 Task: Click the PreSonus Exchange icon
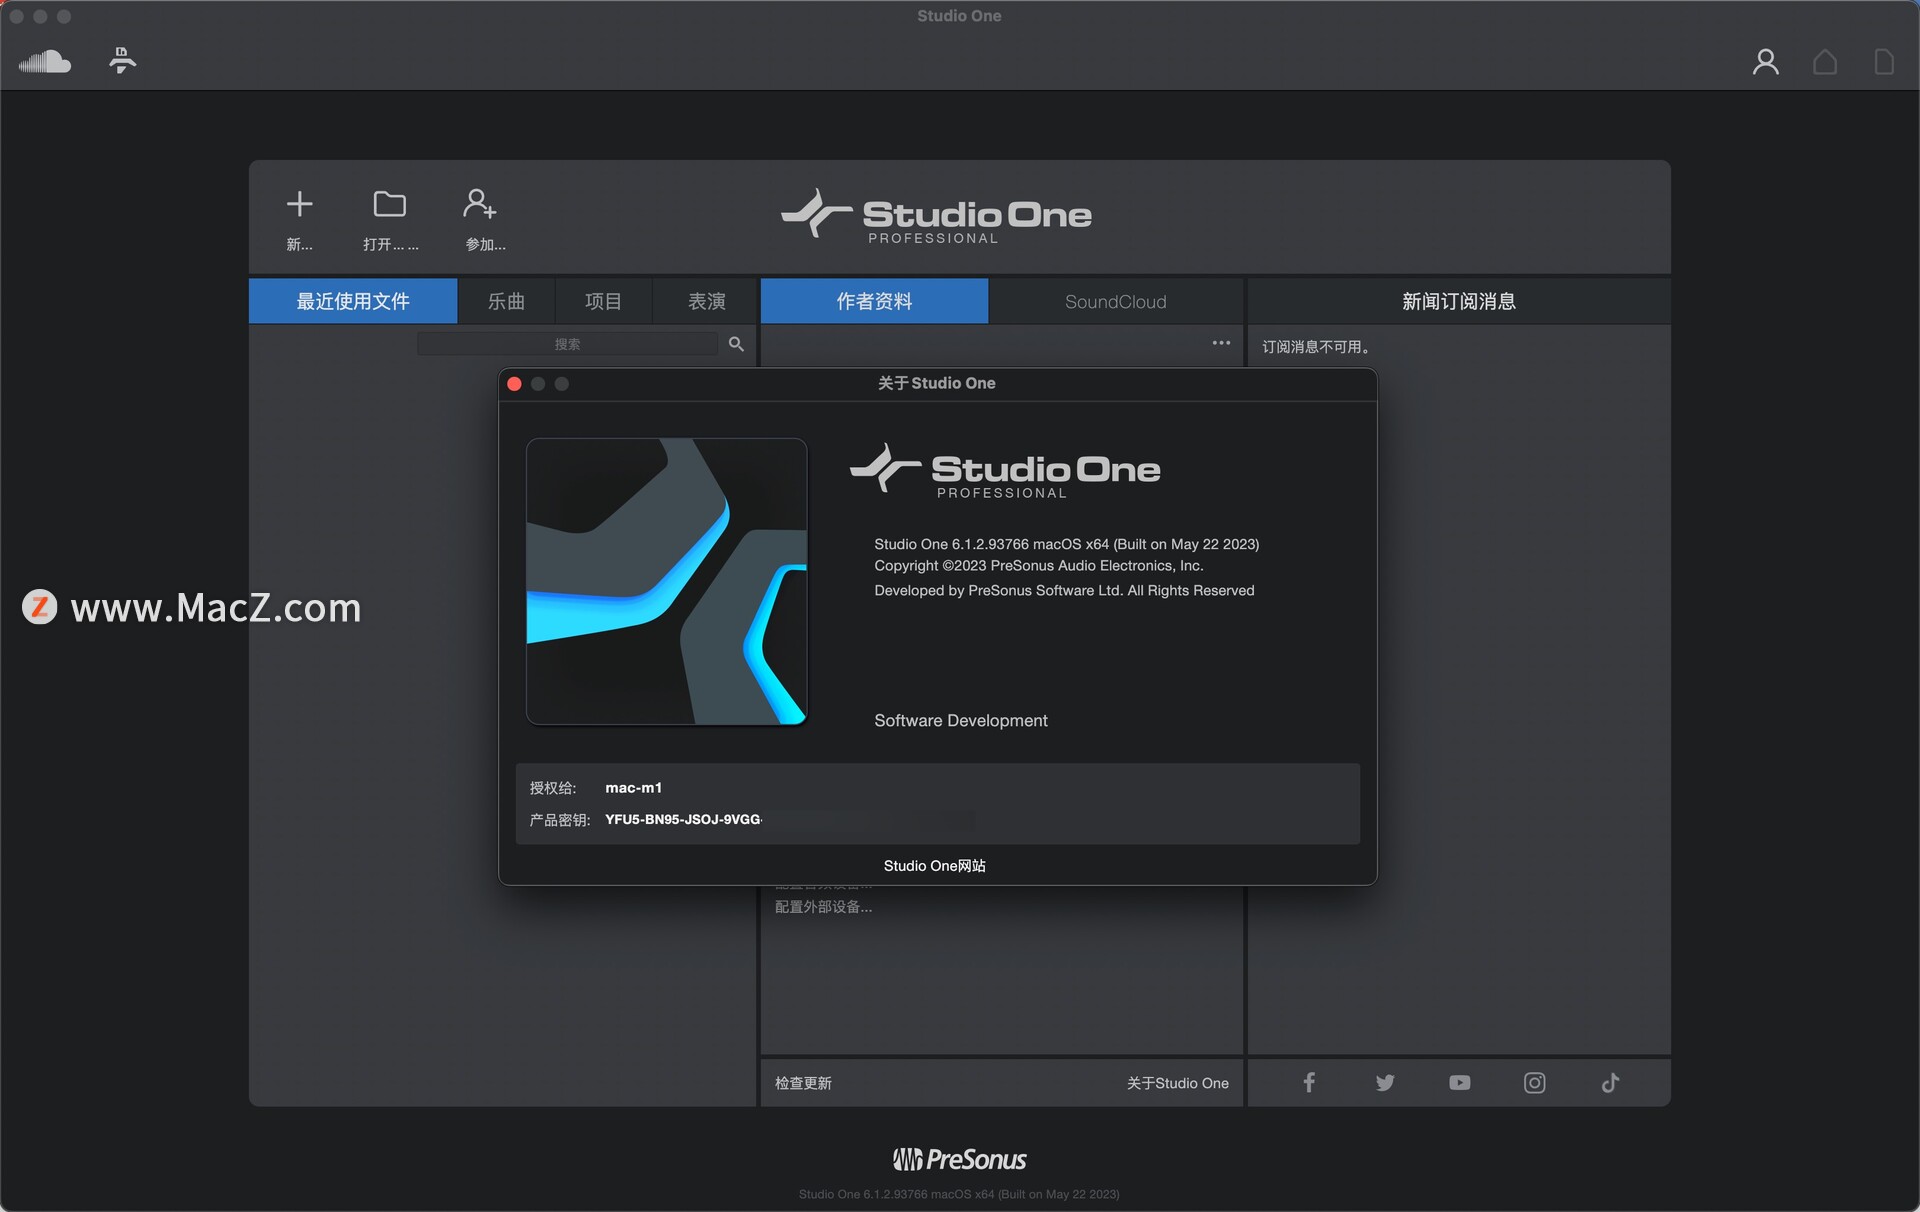pos(122,61)
